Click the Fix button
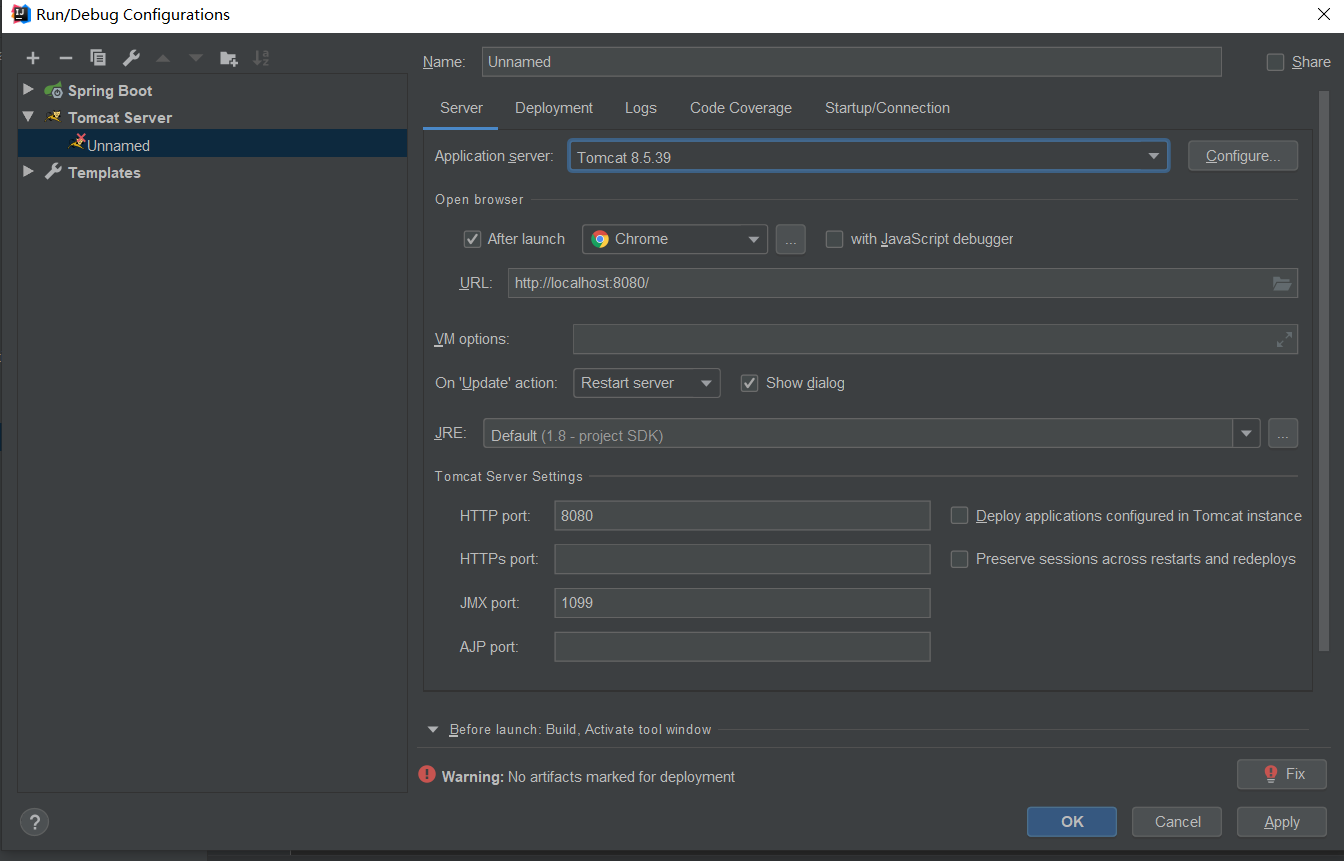Screen dimensions: 1344x861 click(1282, 774)
